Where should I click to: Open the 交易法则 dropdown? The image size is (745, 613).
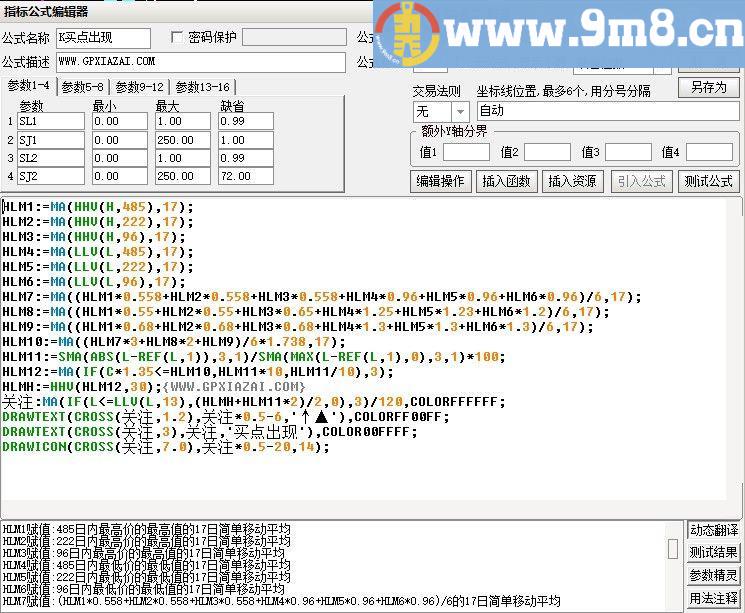(x=460, y=112)
